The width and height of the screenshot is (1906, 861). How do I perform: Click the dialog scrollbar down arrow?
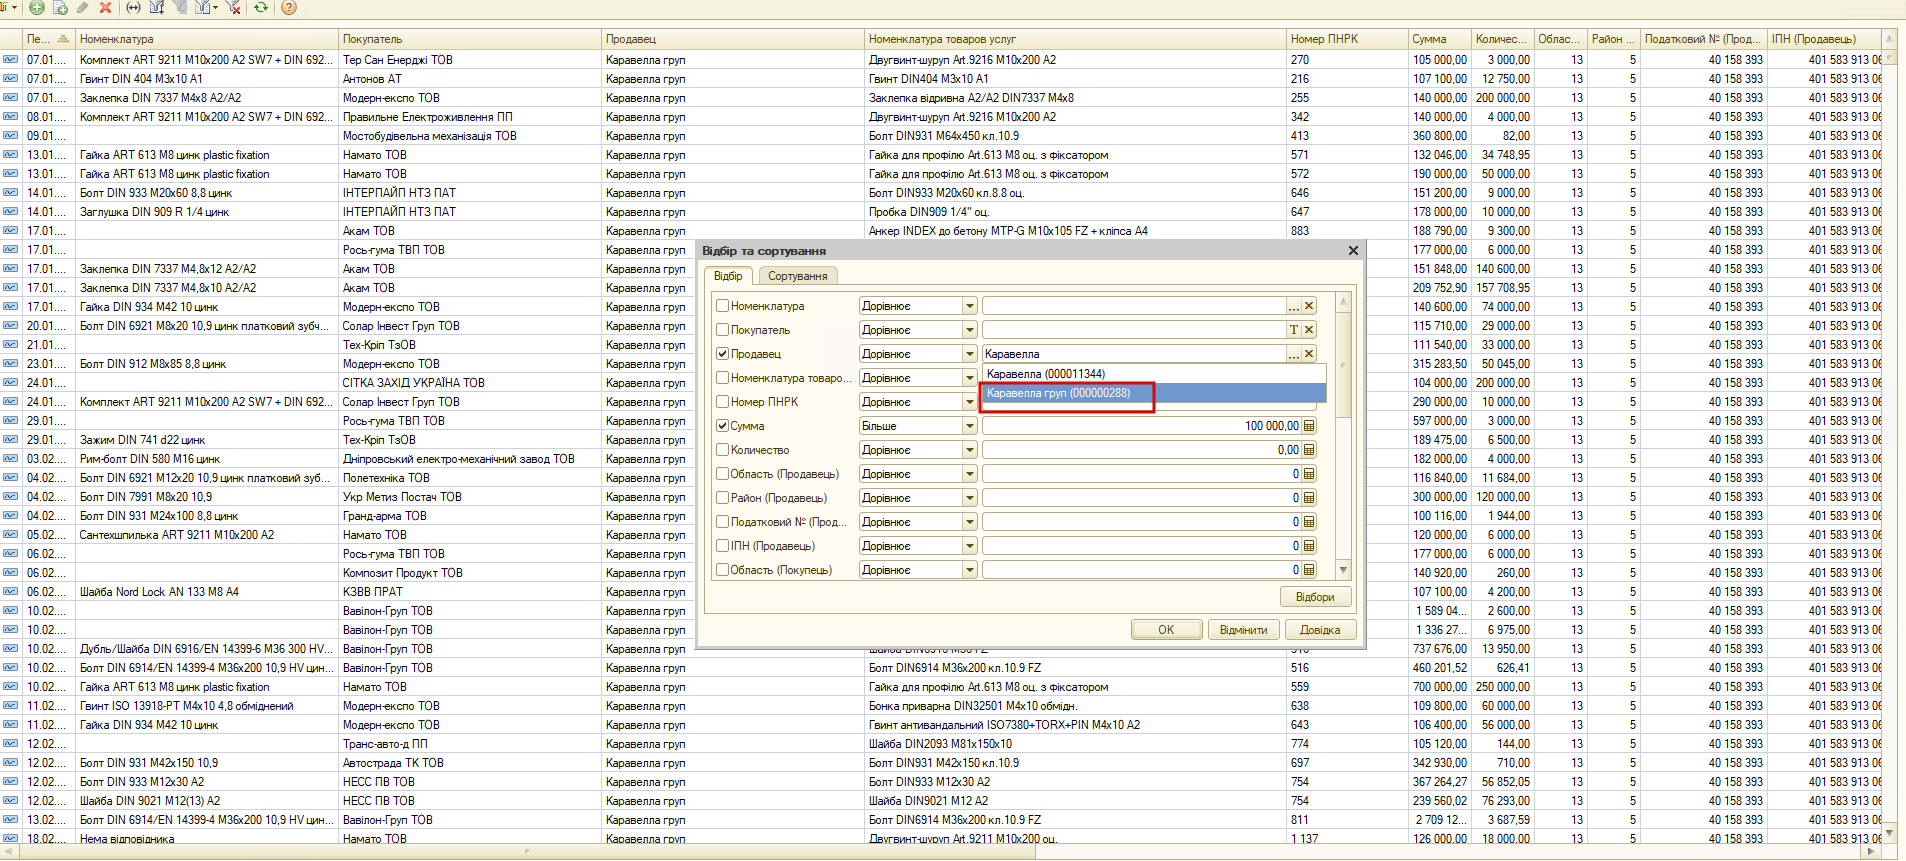point(1343,570)
